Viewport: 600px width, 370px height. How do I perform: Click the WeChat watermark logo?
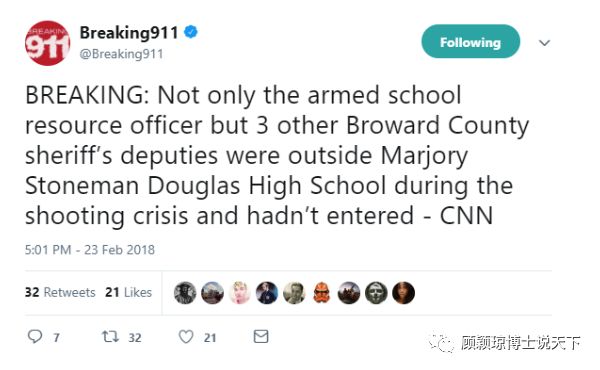(x=441, y=343)
